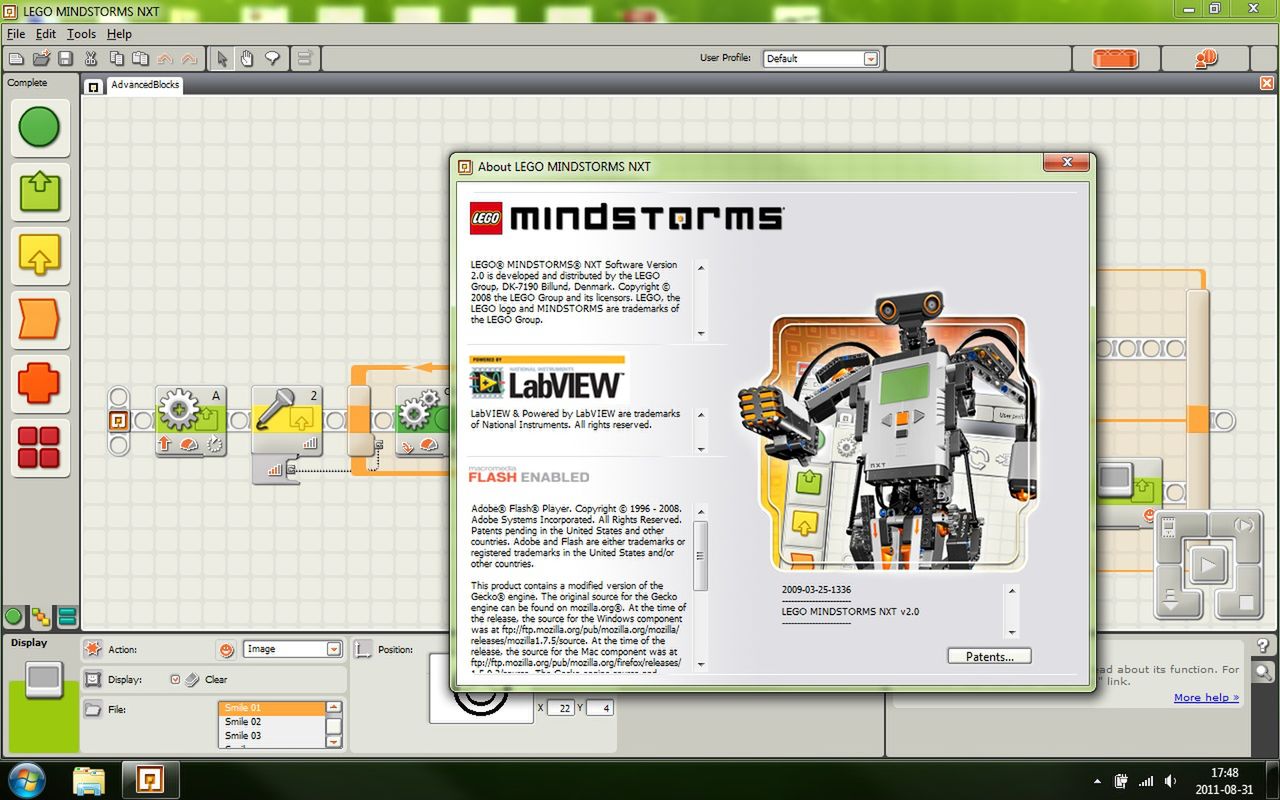Select Smile 01 in file list

[272, 708]
